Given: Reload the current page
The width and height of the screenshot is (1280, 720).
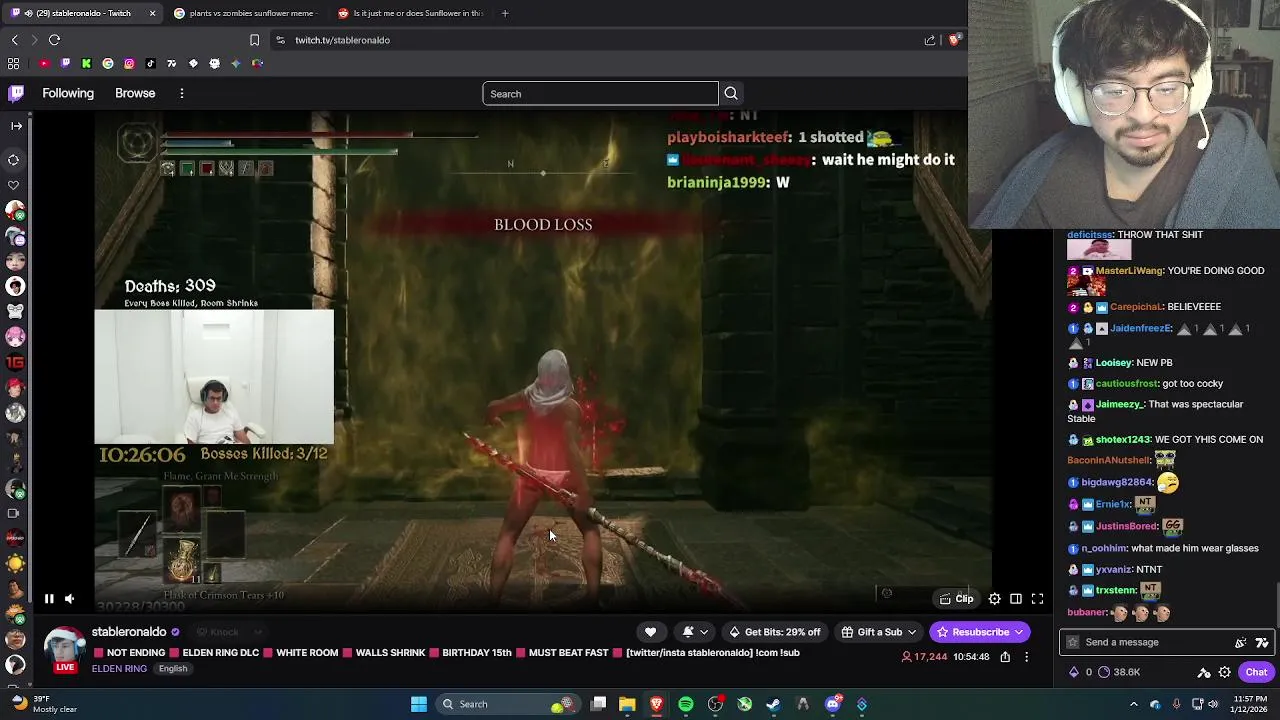Looking at the screenshot, I should (54, 40).
